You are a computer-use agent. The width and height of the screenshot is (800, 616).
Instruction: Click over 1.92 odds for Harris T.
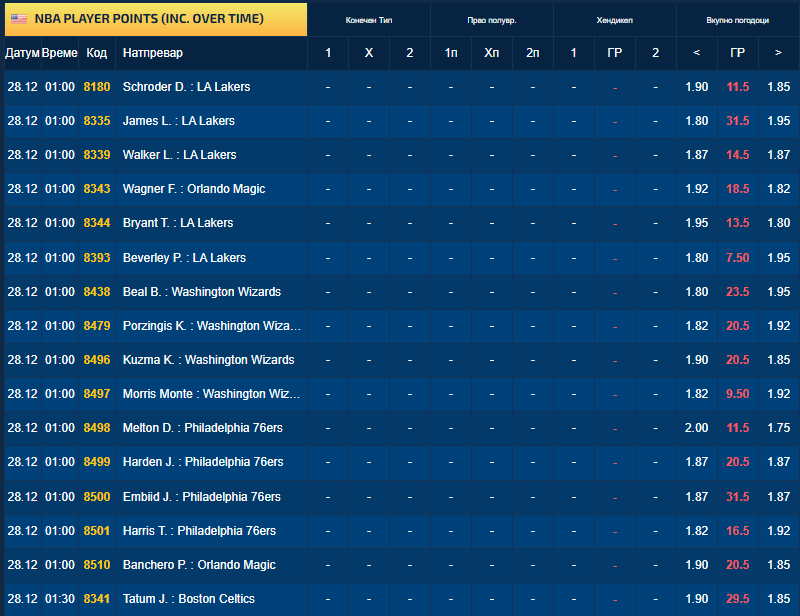tap(779, 531)
